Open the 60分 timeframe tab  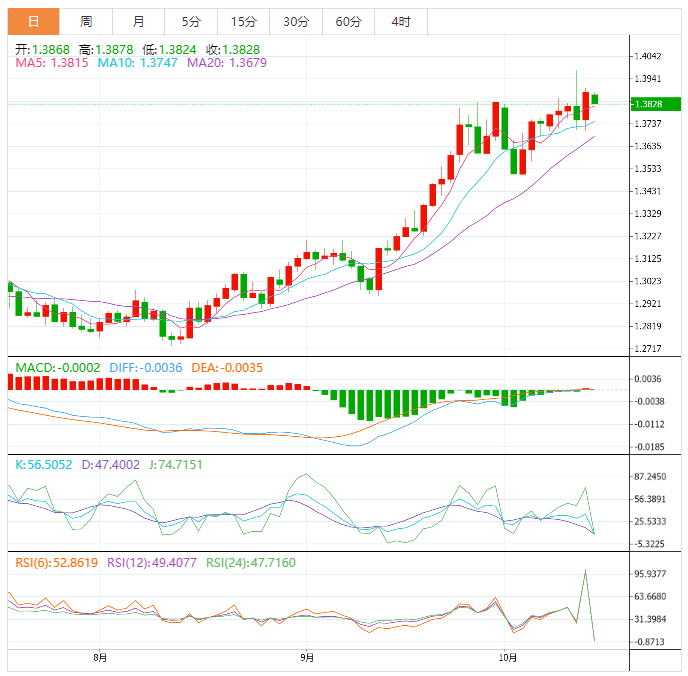[x=348, y=21]
